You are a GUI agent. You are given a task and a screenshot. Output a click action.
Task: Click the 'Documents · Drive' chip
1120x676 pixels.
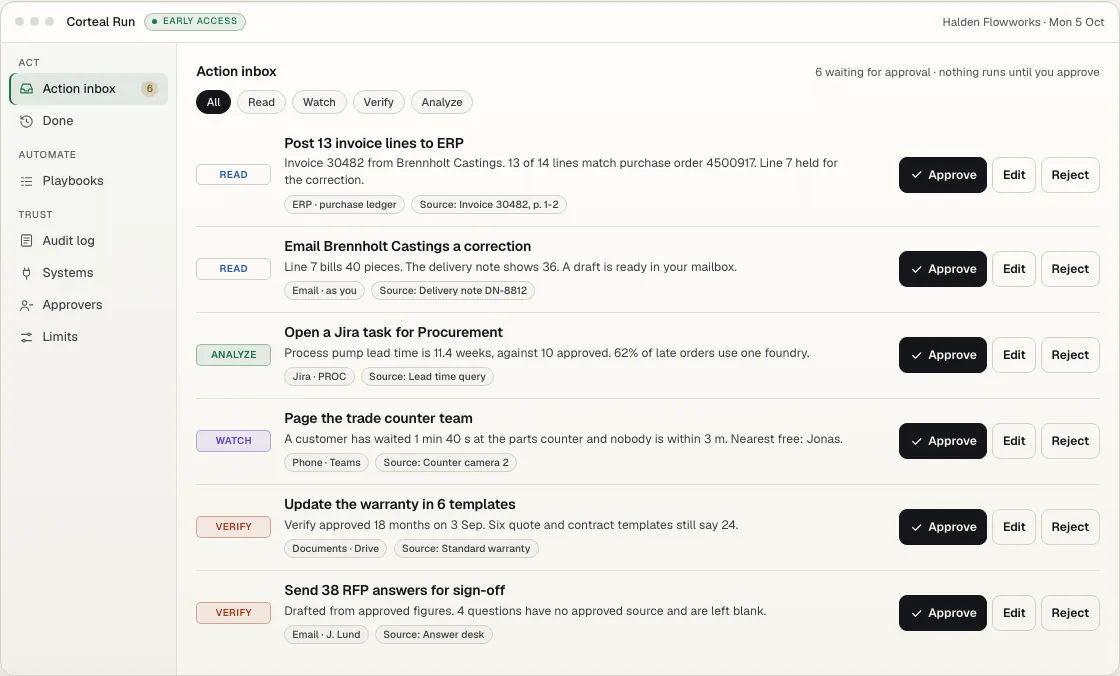336,549
